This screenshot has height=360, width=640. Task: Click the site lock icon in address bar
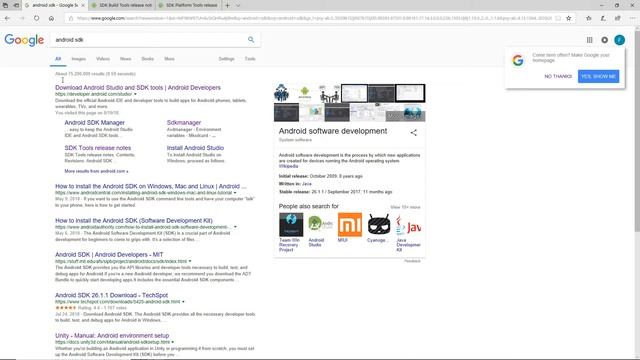tap(71, 18)
